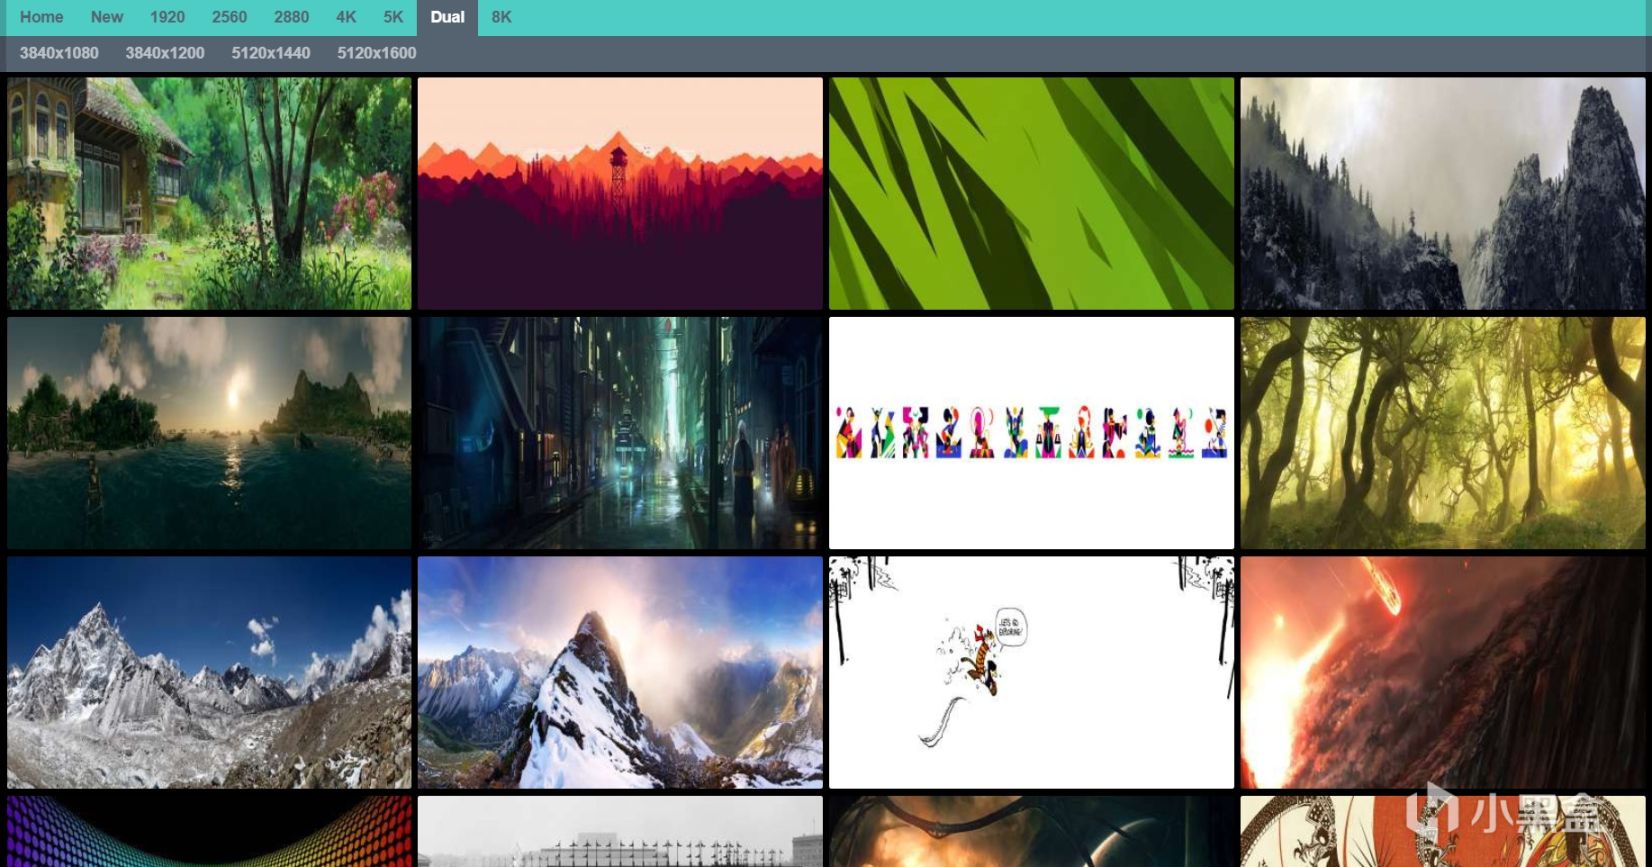This screenshot has height=867, width=1652.
Task: Select the Calvin and Hobbes sketch wallpaper
Action: 1031,672
